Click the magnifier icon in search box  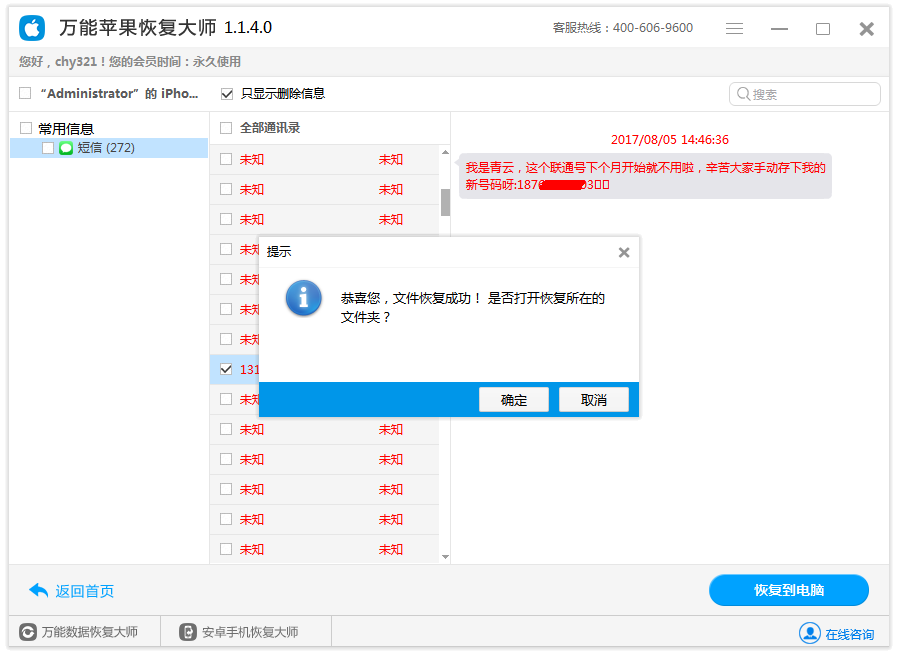coord(743,94)
